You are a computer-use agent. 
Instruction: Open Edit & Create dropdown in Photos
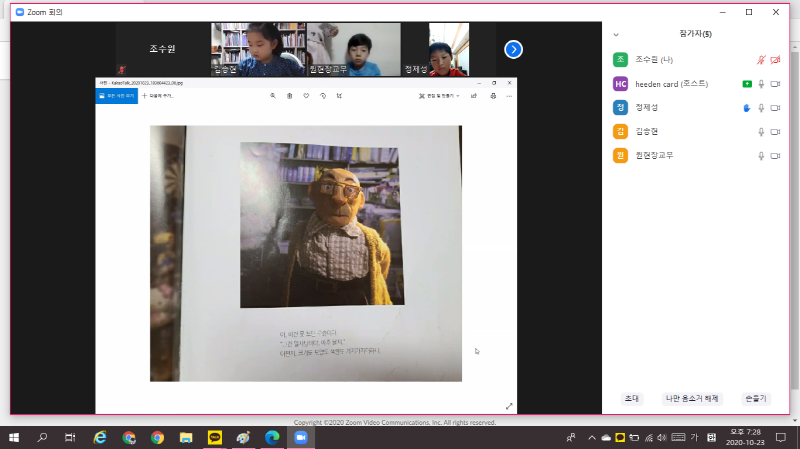[439, 96]
